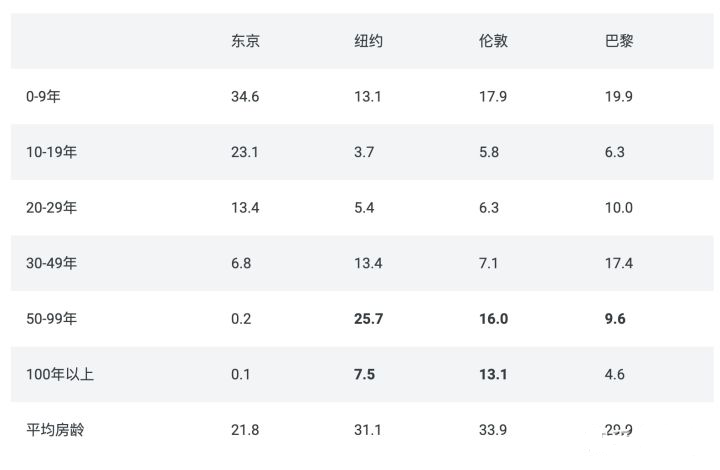Select the 23.1 cell in 10-19年 row

point(245,152)
